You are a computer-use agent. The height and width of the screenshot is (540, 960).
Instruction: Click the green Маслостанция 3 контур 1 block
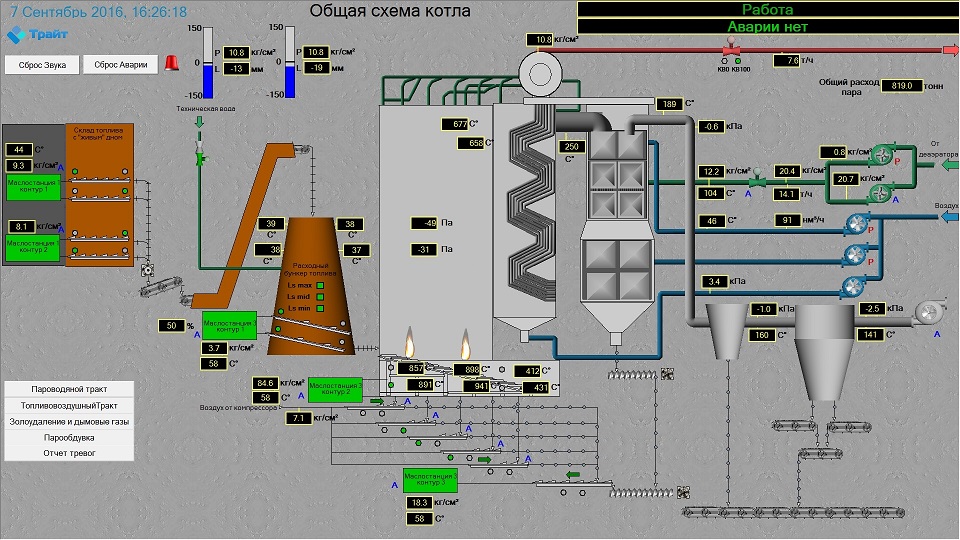pos(229,325)
